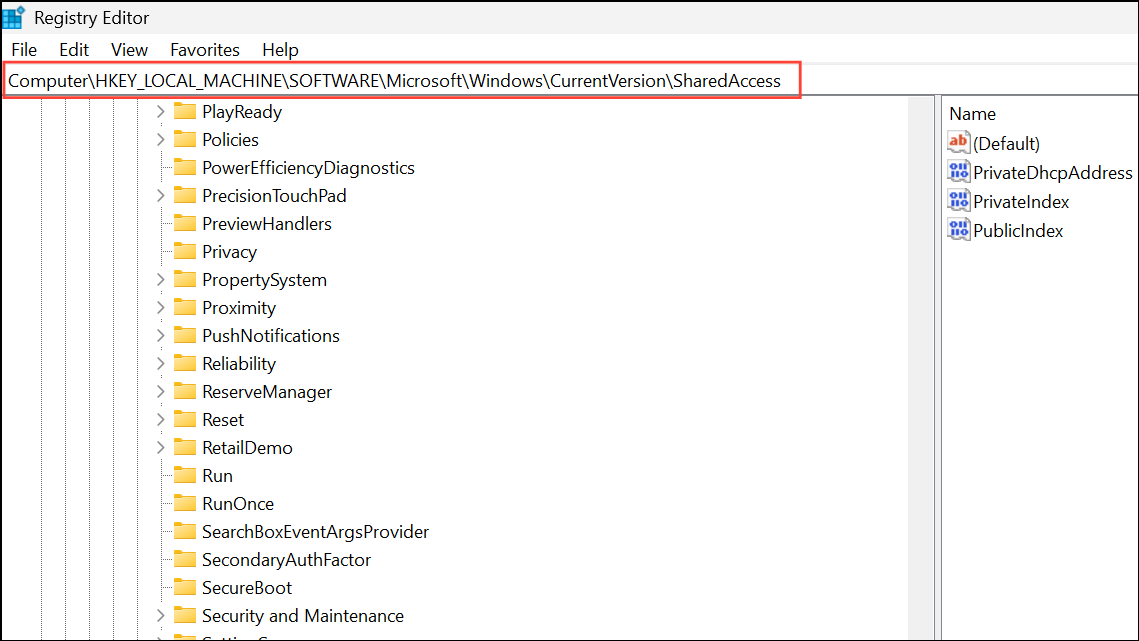Click the SearchBoxEventArgsProvider folder icon
Screen dimensions: 1139x641
[x=185, y=531]
